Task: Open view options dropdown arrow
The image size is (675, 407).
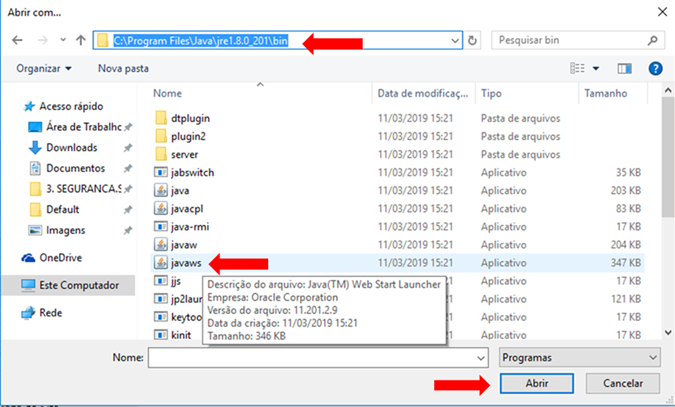Action: (596, 68)
